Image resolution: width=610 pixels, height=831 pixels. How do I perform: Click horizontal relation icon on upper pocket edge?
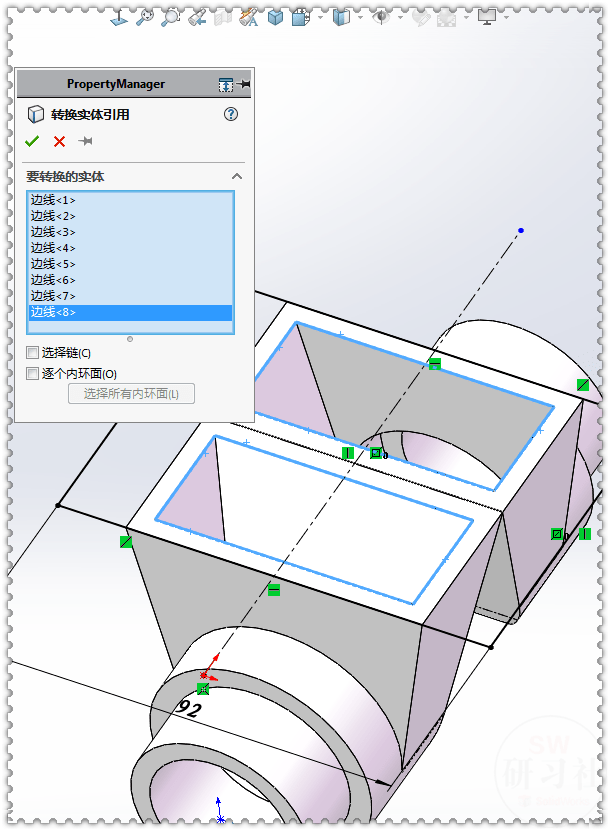click(x=435, y=364)
